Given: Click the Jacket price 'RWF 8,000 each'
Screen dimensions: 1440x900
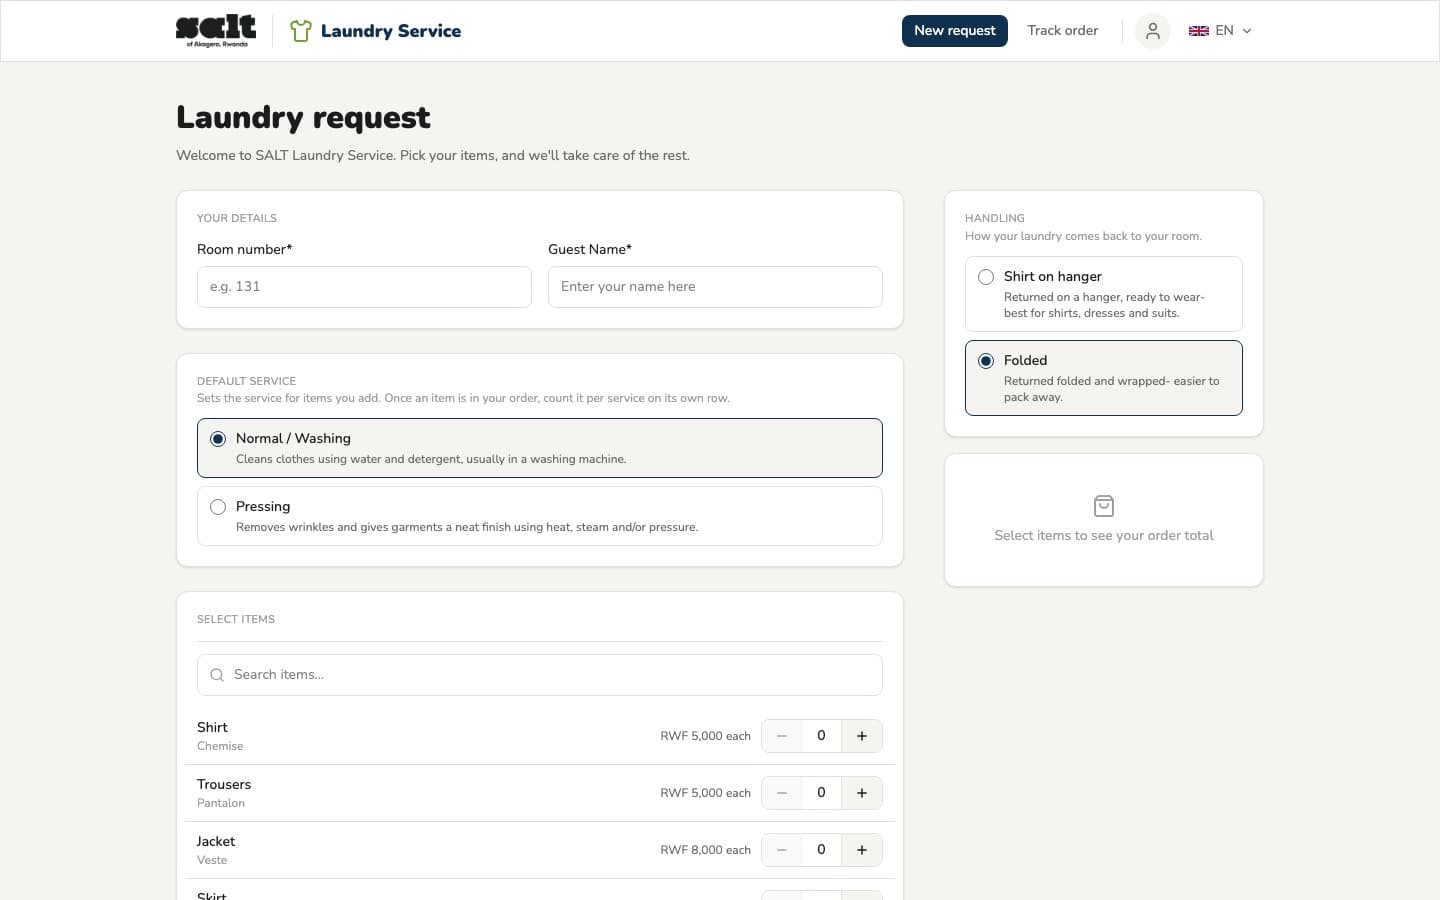Looking at the screenshot, I should tap(705, 850).
